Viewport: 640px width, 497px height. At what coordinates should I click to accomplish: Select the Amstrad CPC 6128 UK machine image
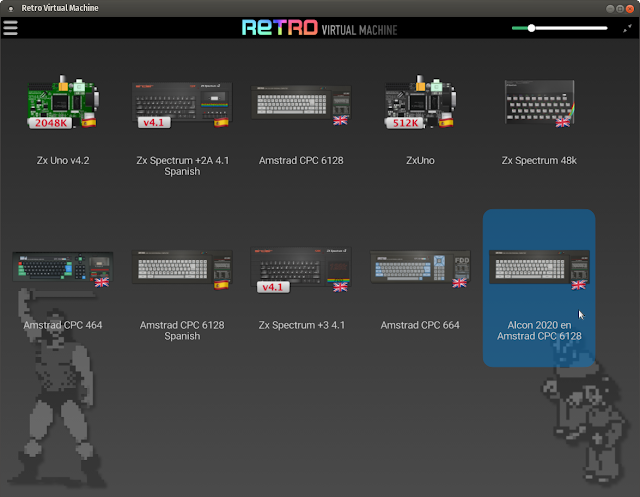[301, 104]
